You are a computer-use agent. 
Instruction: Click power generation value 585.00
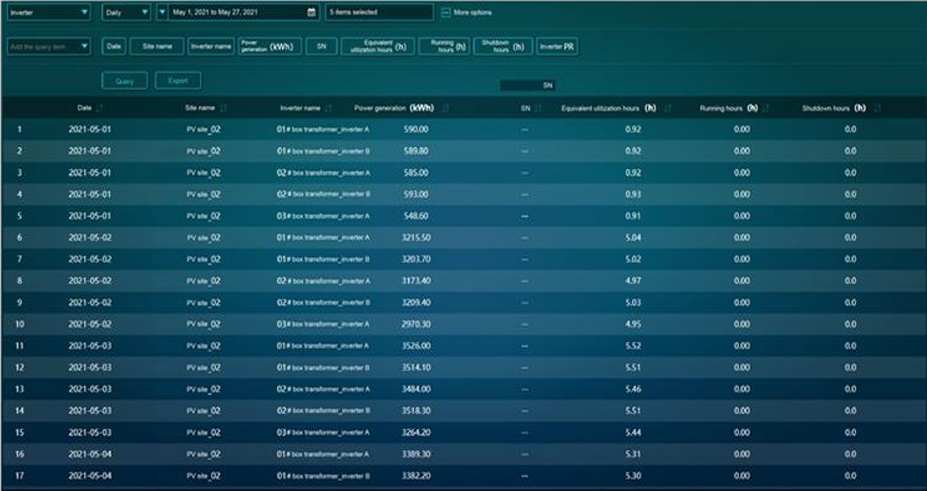pos(416,173)
